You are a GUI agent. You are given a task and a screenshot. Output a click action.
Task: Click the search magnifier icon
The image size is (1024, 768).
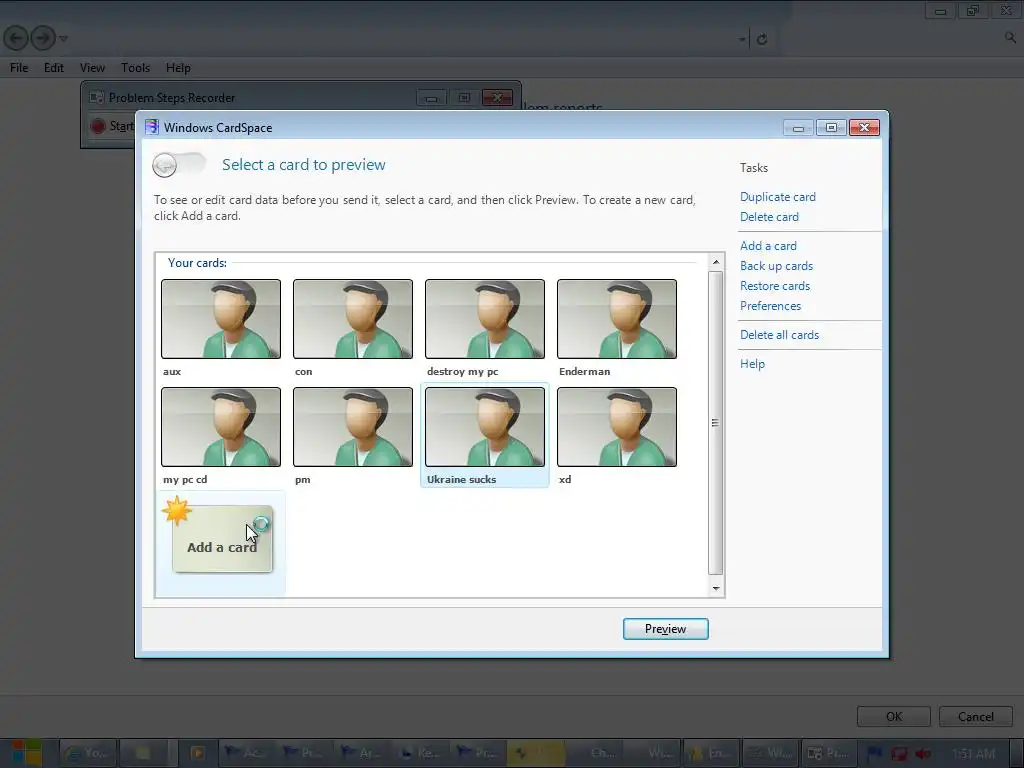pyautogui.click(x=1010, y=38)
